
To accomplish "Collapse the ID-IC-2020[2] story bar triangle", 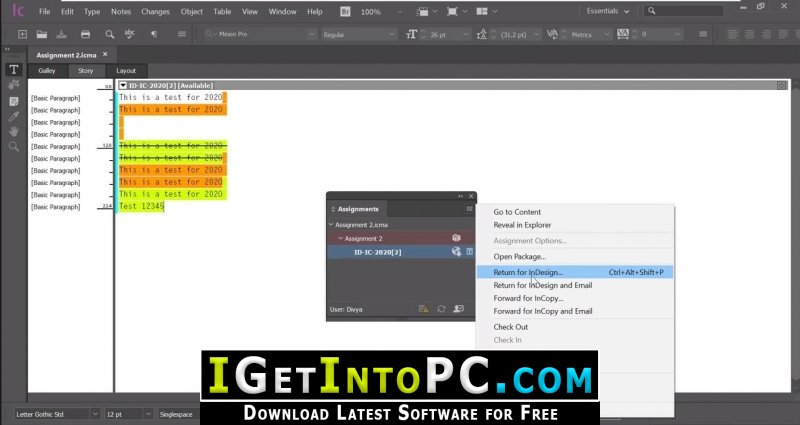I will point(122,86).
